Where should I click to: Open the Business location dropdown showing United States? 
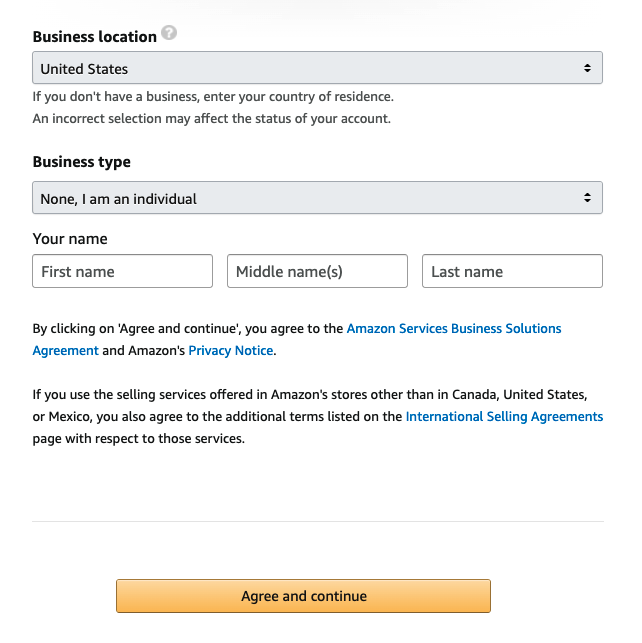coord(300,69)
